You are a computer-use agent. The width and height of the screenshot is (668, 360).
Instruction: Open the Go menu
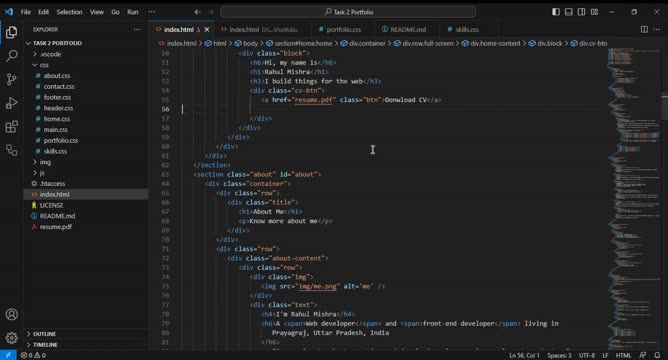pos(115,12)
